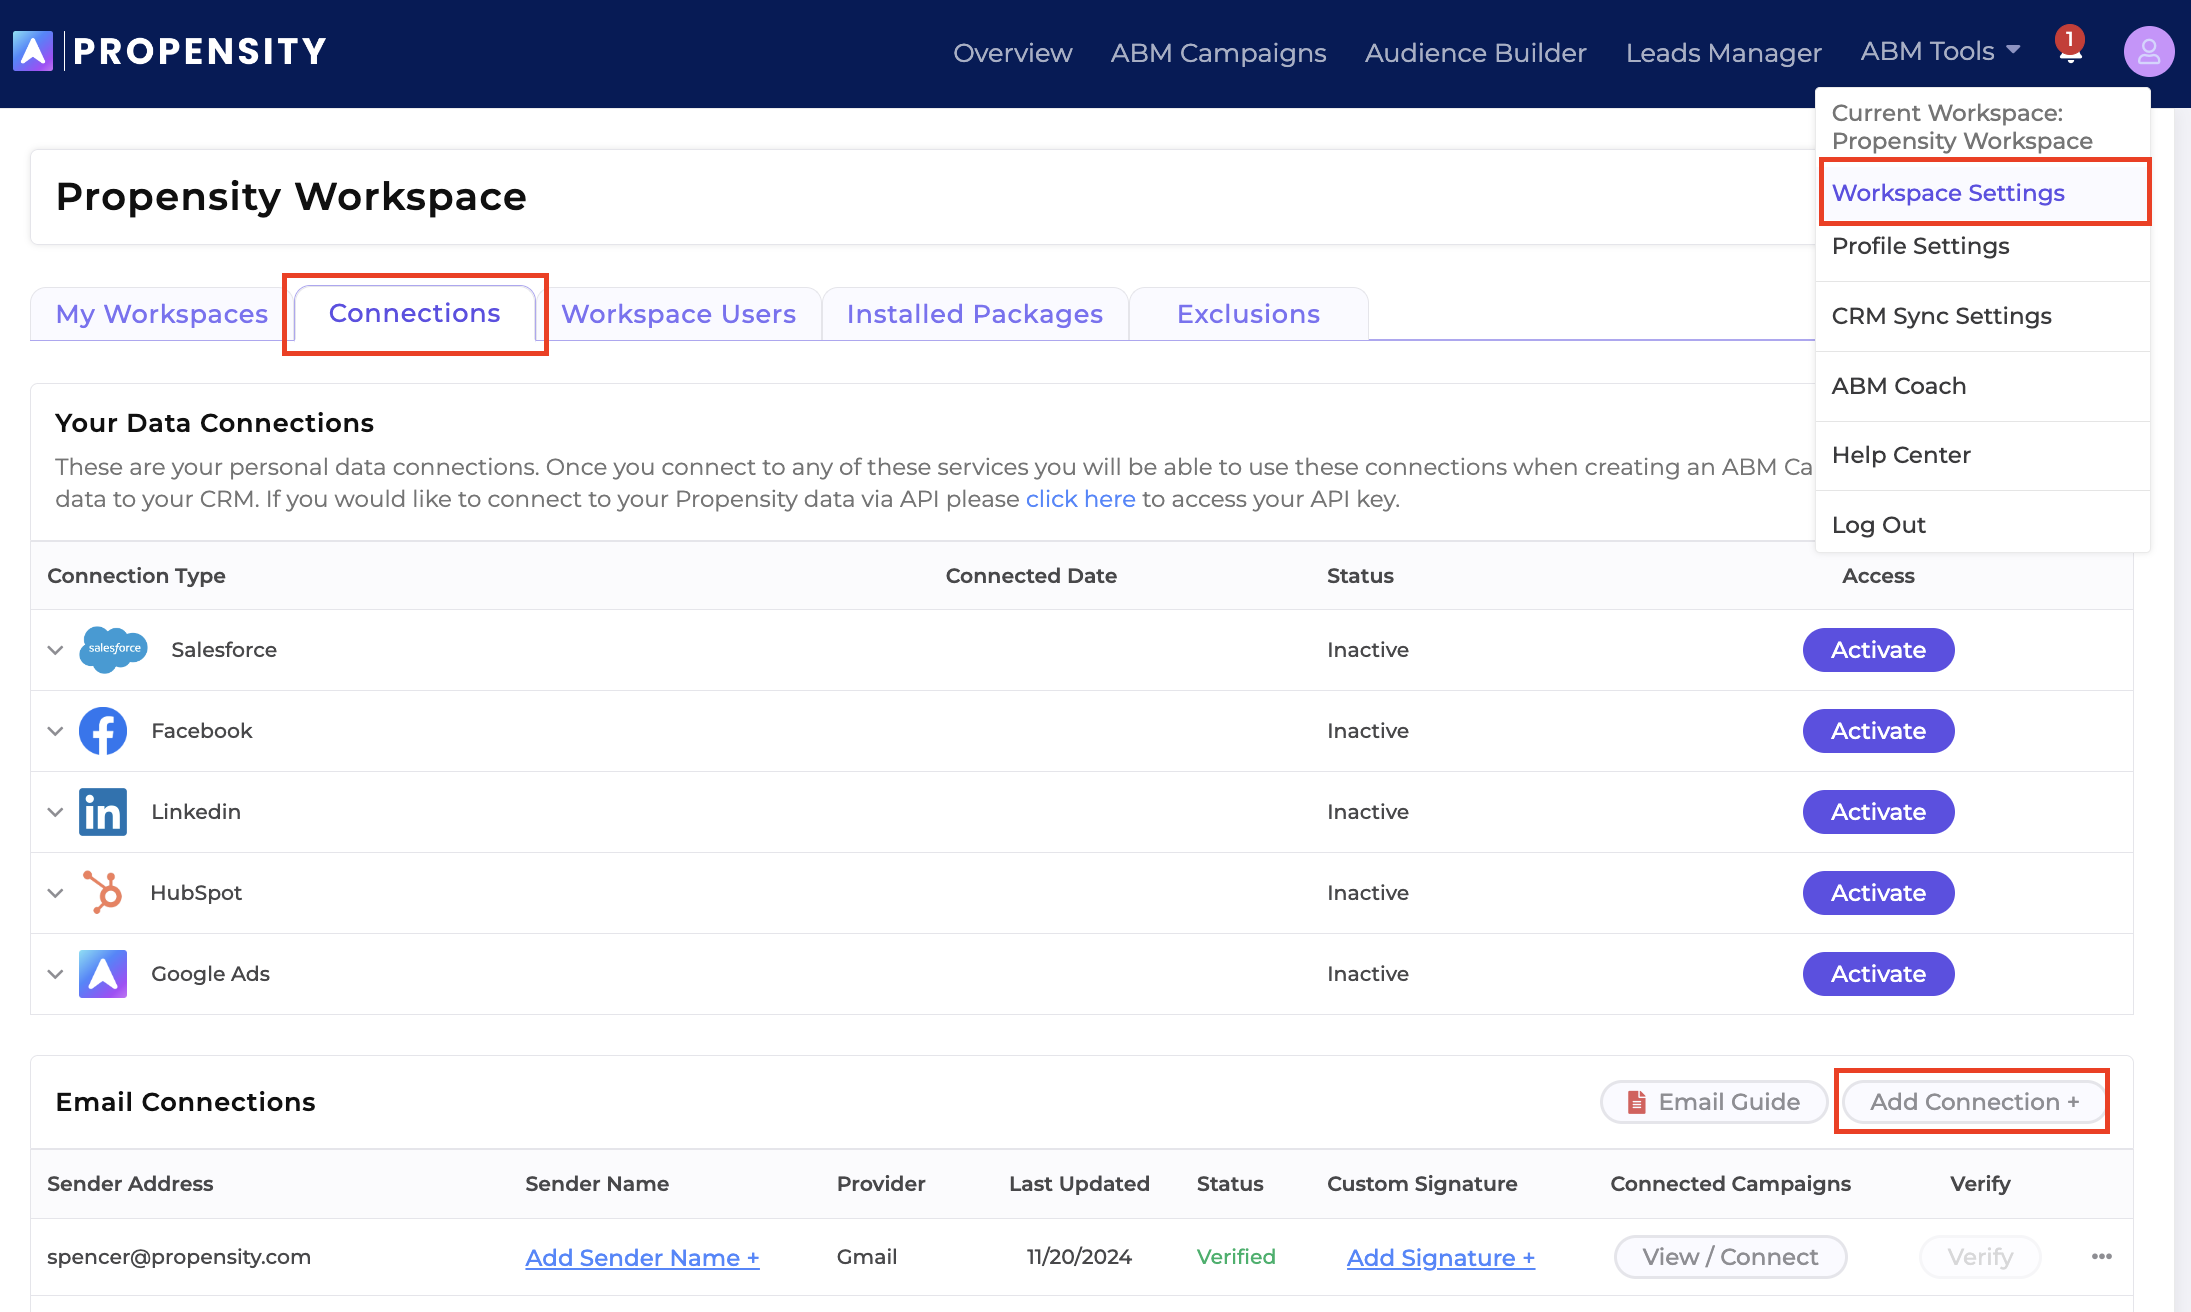The height and width of the screenshot is (1312, 2191).
Task: Click the 11/20/2024 last updated date
Action: [1079, 1257]
